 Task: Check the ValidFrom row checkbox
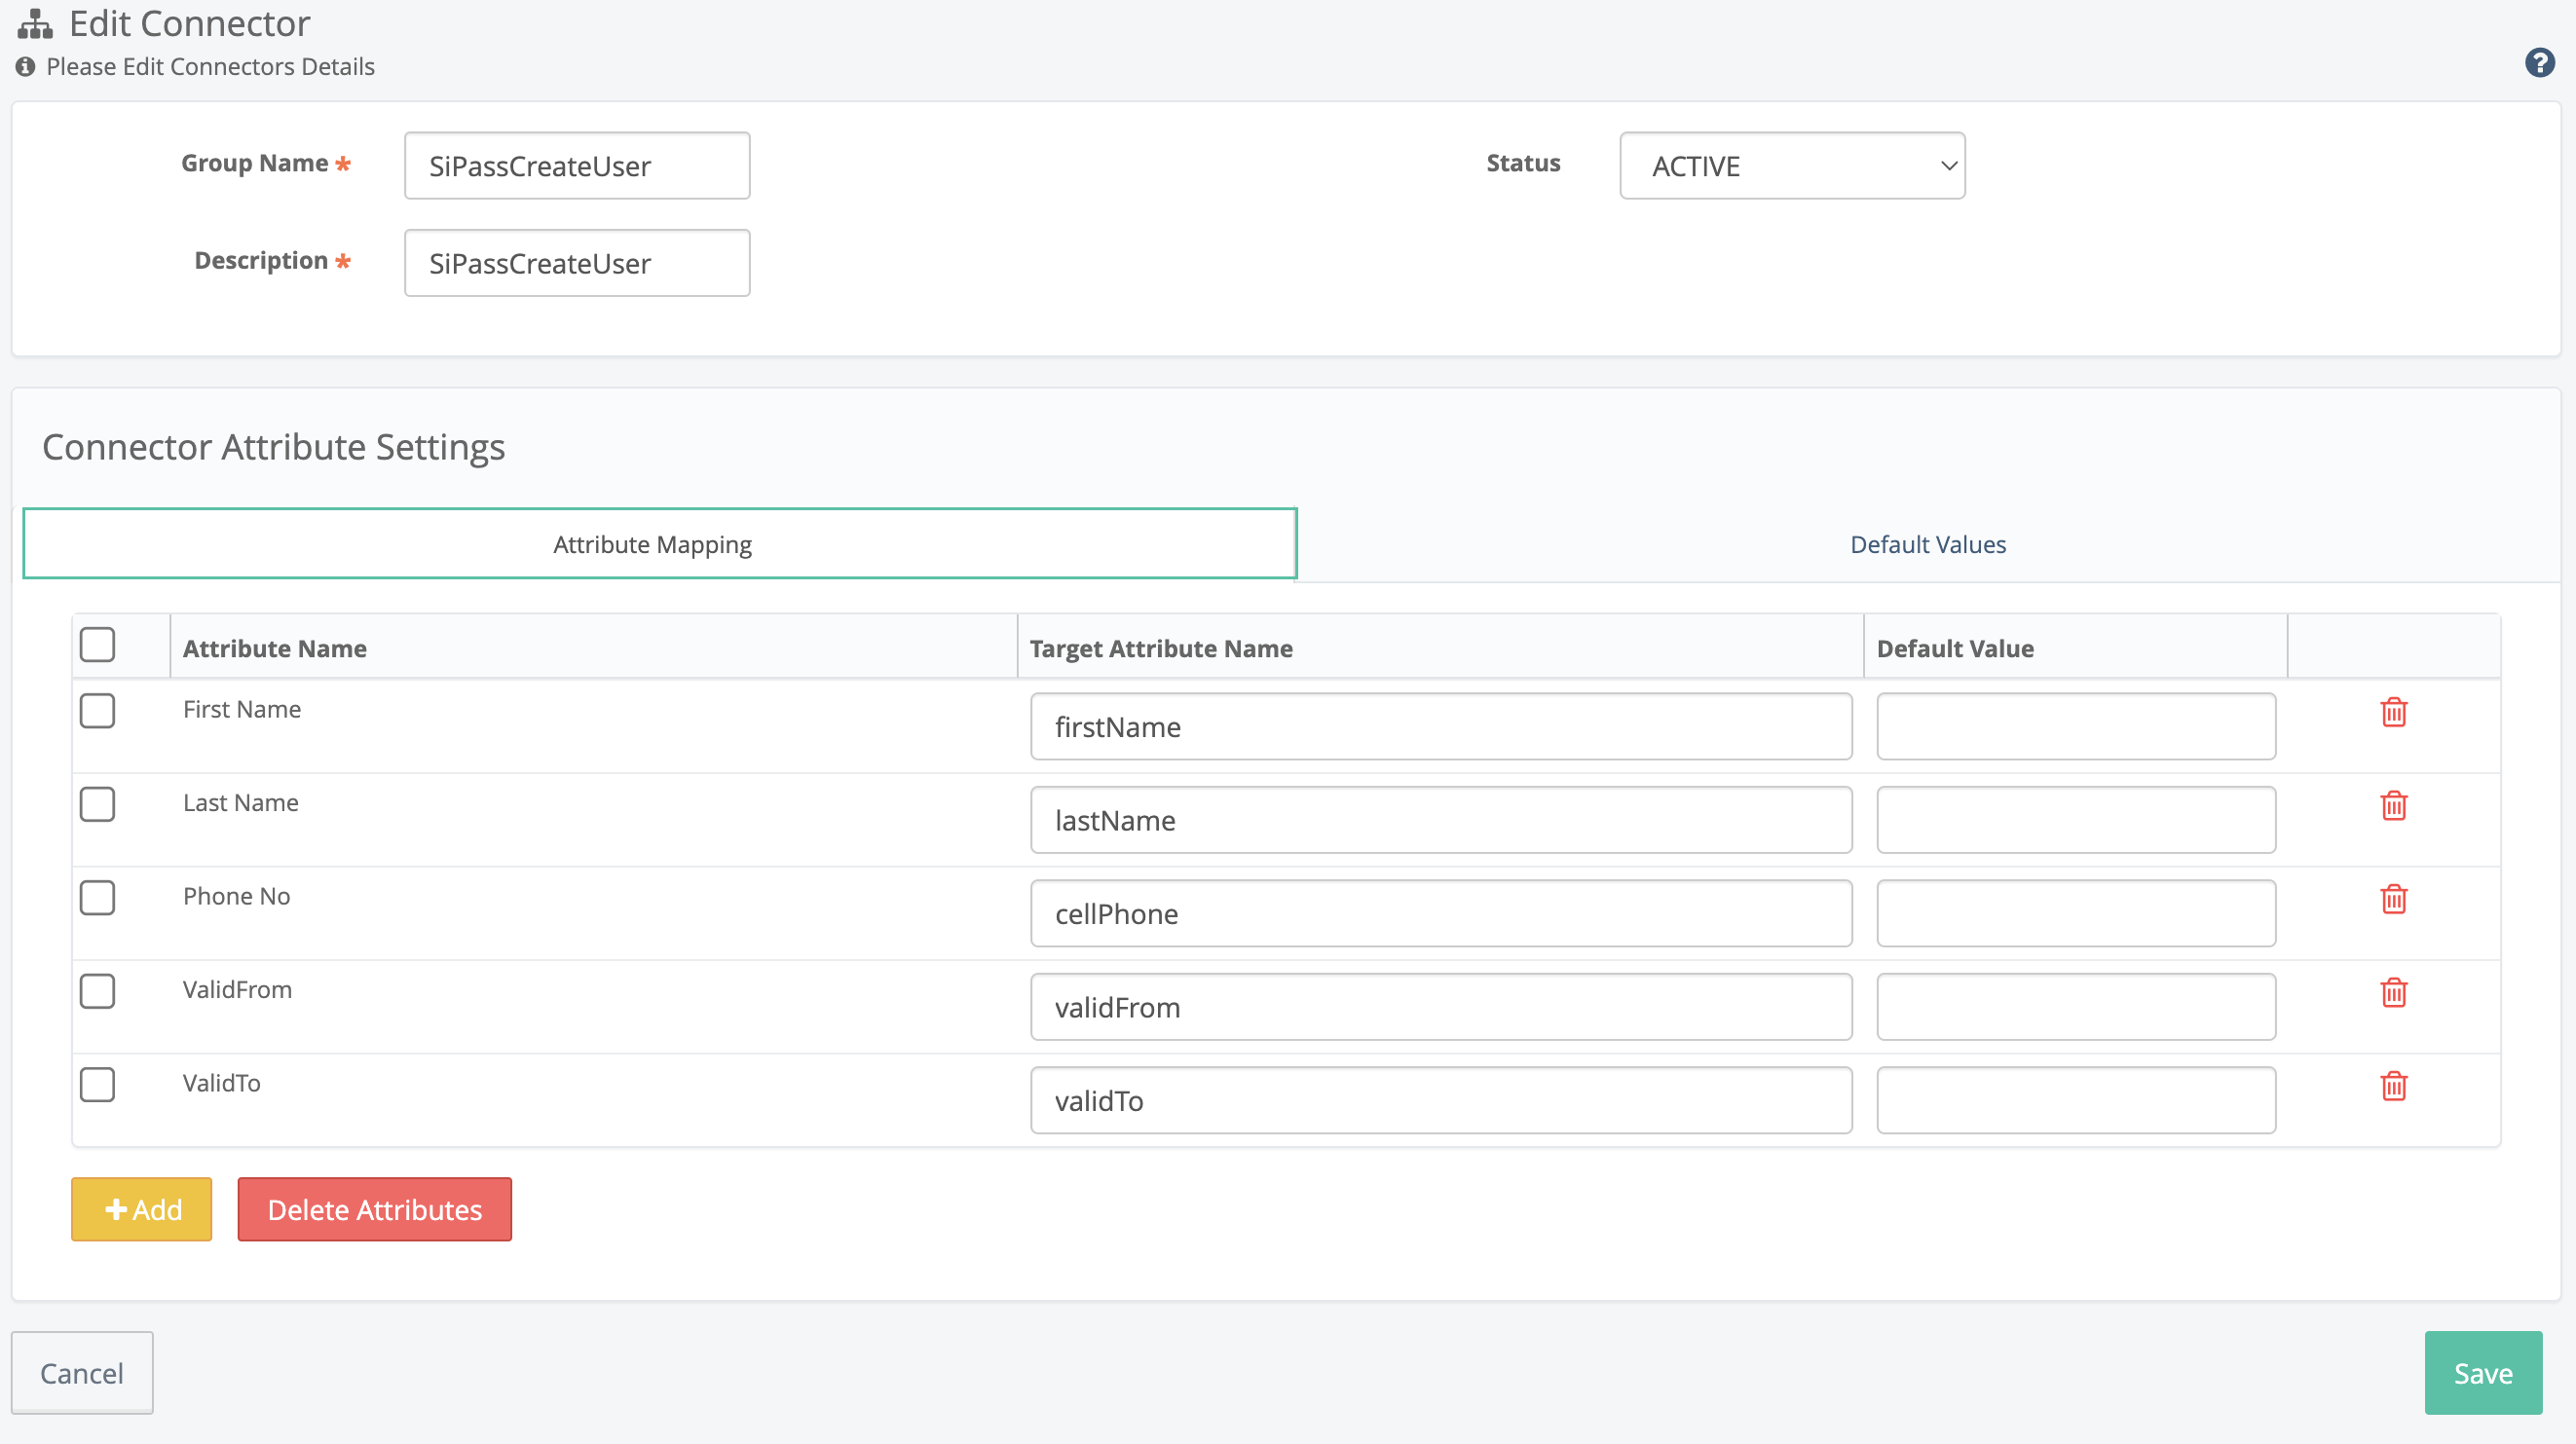[97, 991]
